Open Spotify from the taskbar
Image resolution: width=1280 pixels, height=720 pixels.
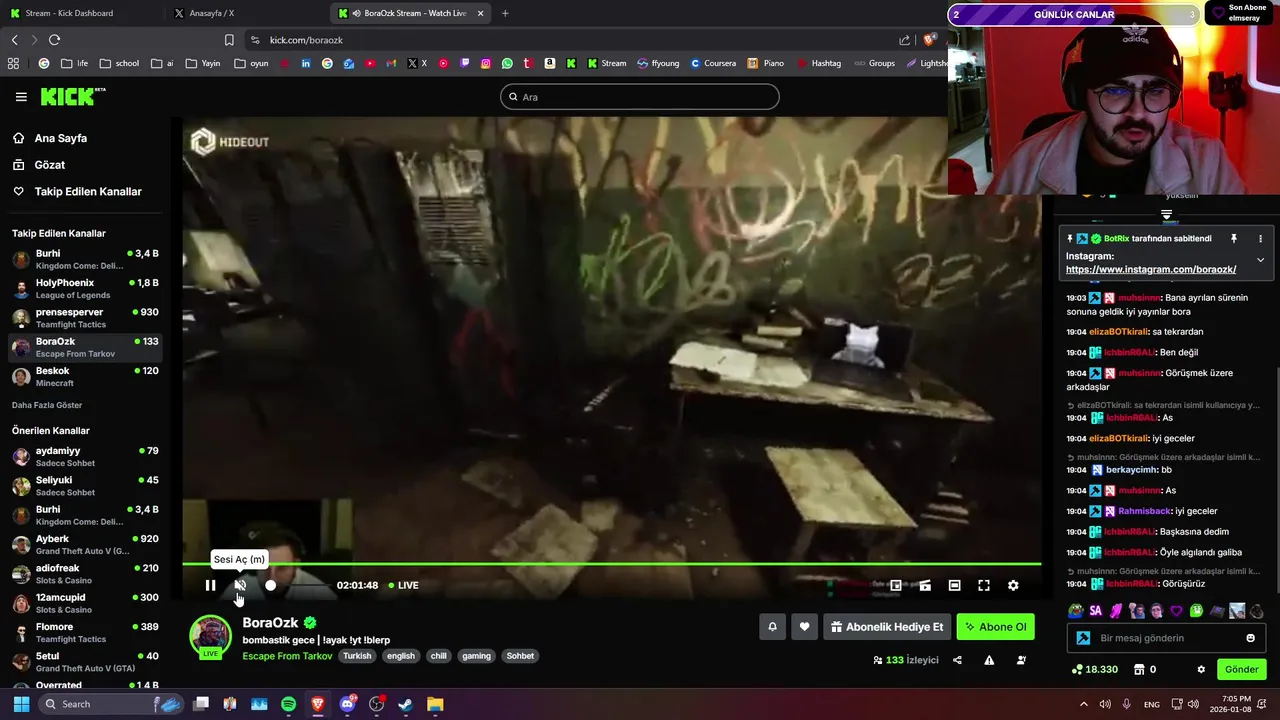[288, 704]
